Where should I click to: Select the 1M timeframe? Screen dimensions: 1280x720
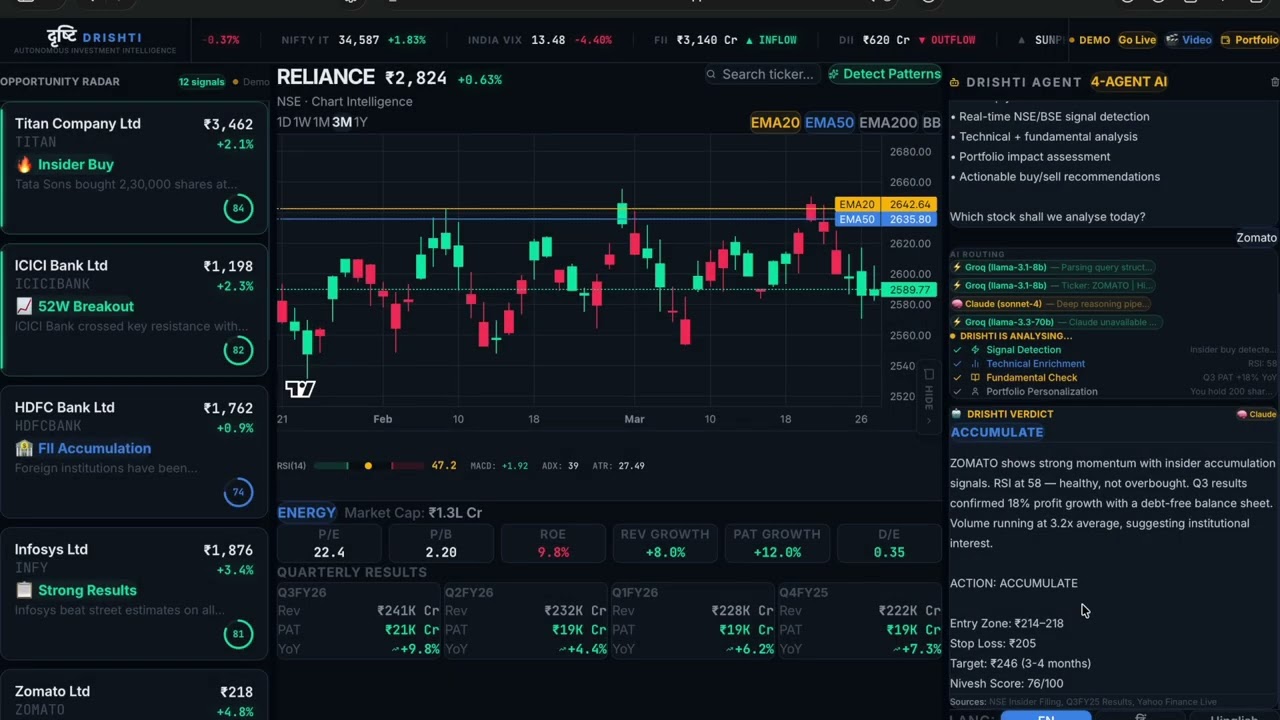[x=321, y=122]
